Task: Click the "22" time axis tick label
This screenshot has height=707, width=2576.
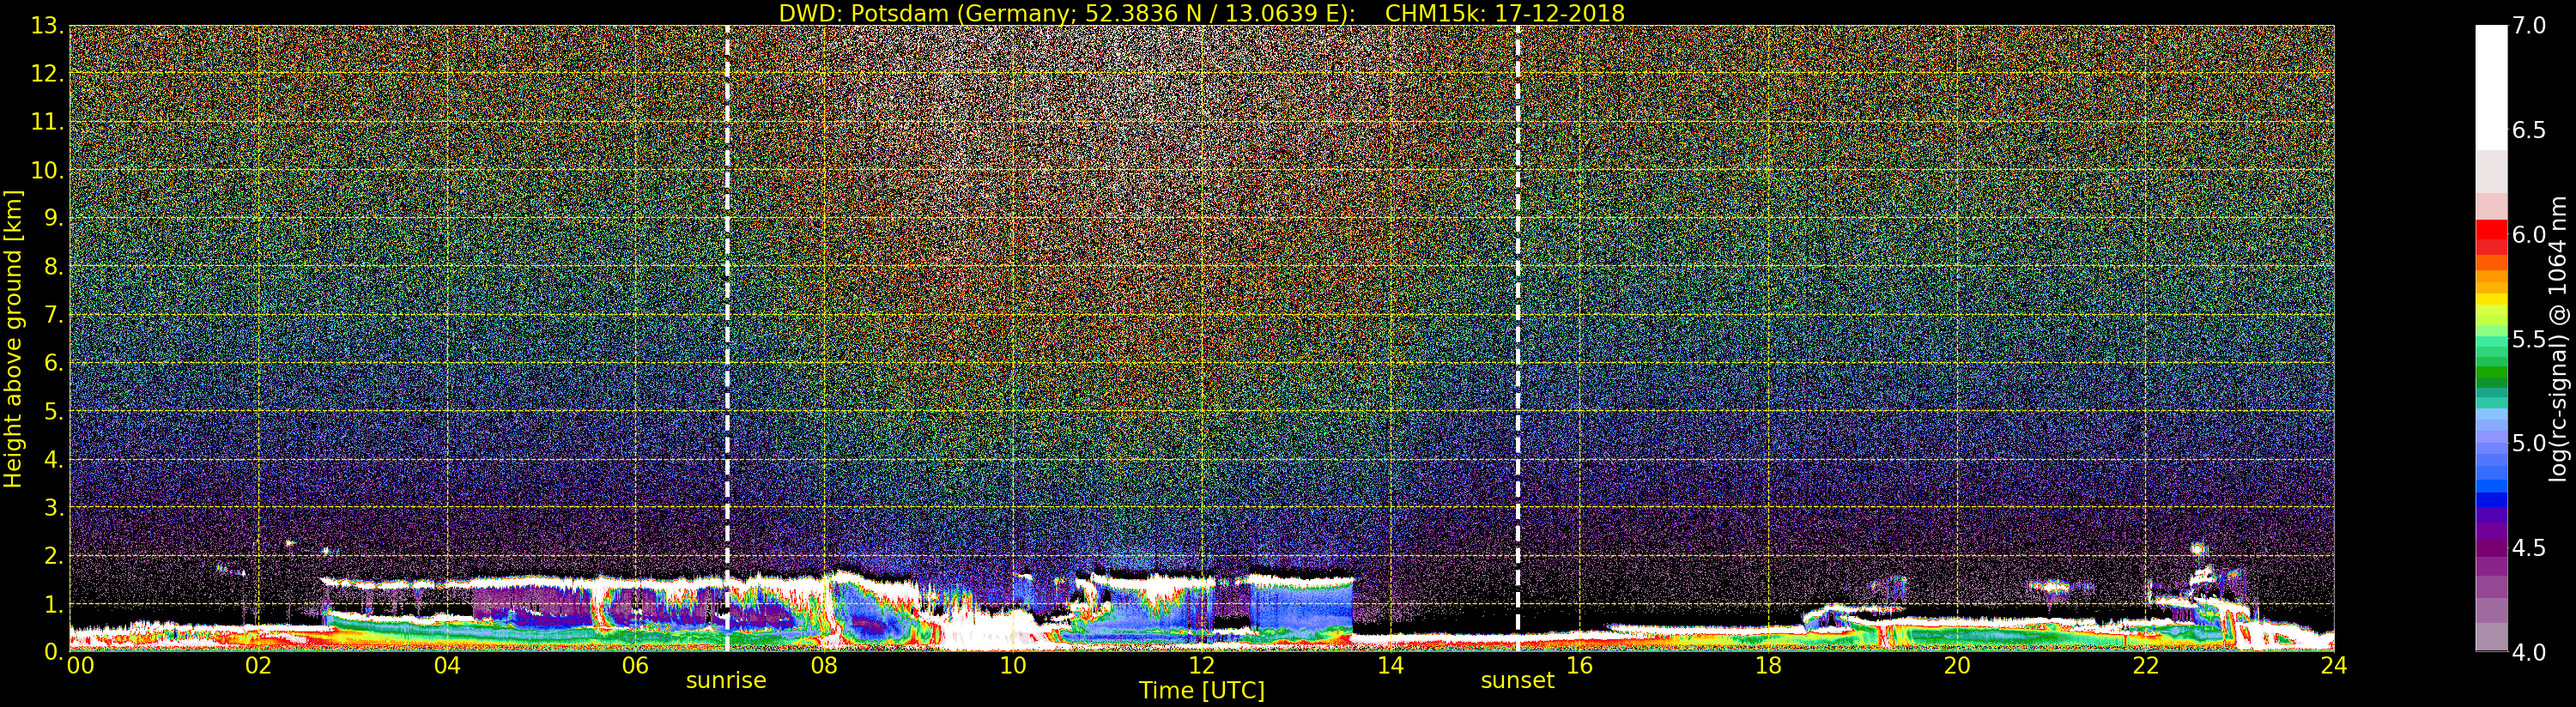Action: point(2146,665)
